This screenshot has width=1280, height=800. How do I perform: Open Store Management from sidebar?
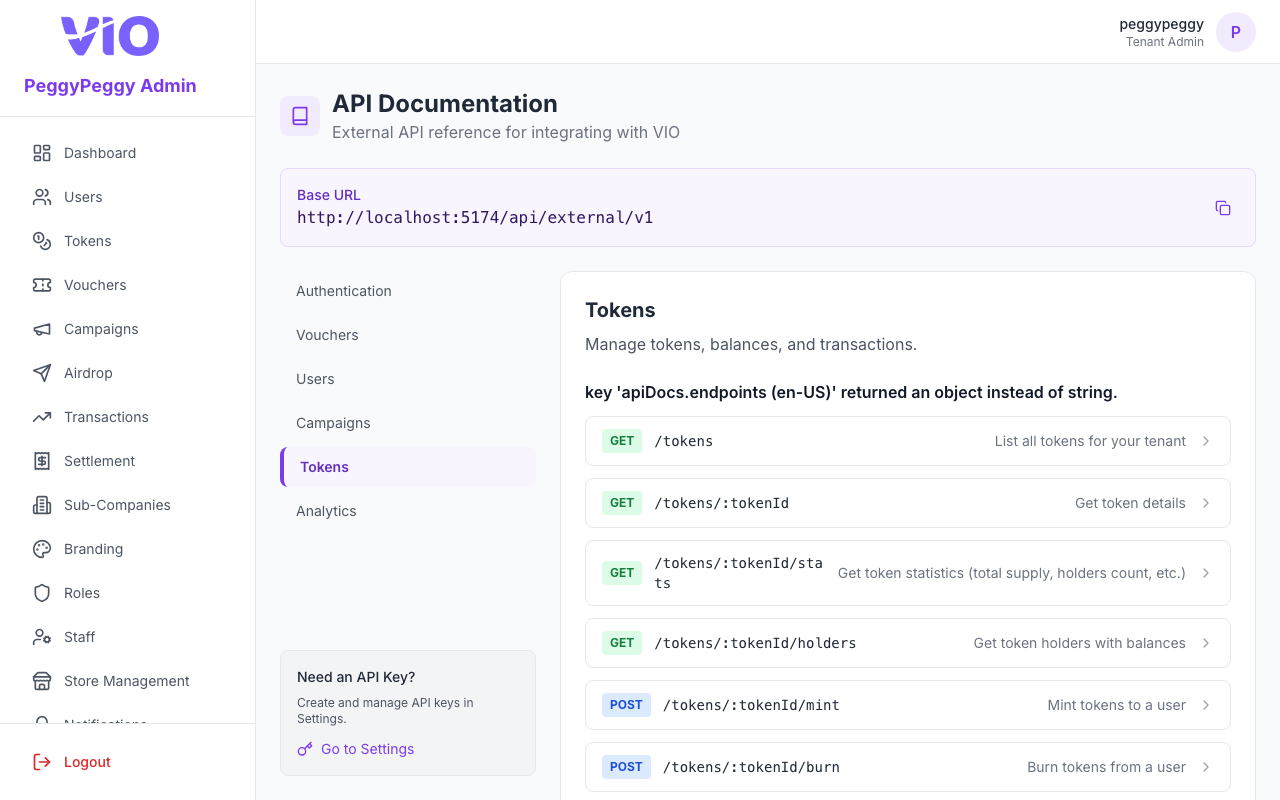(x=128, y=681)
